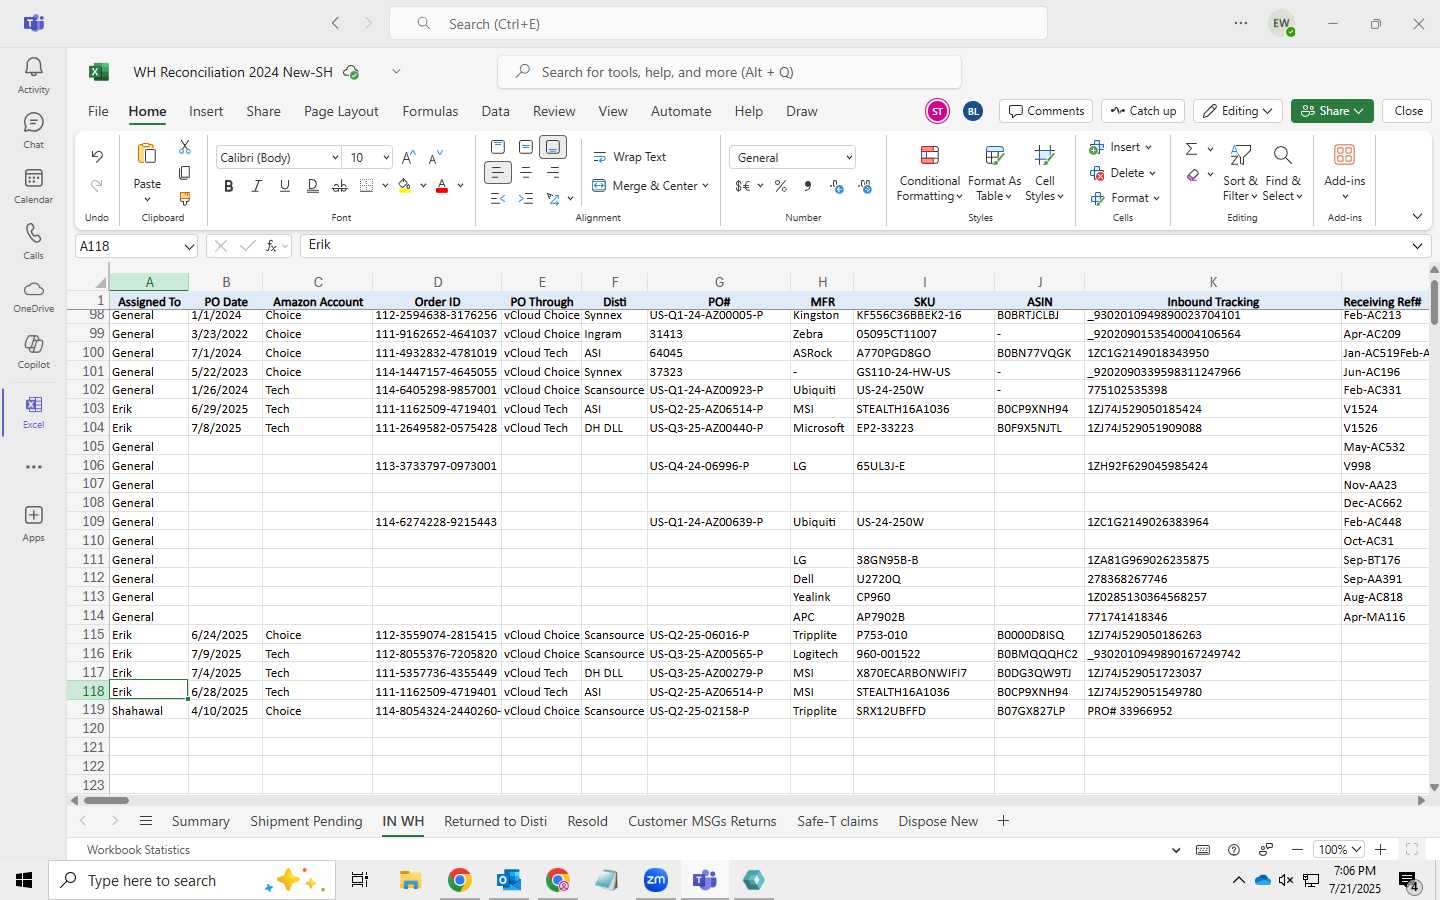Open Workbook Statistics in status bar
Viewport: 1440px width, 900px height.
(138, 849)
